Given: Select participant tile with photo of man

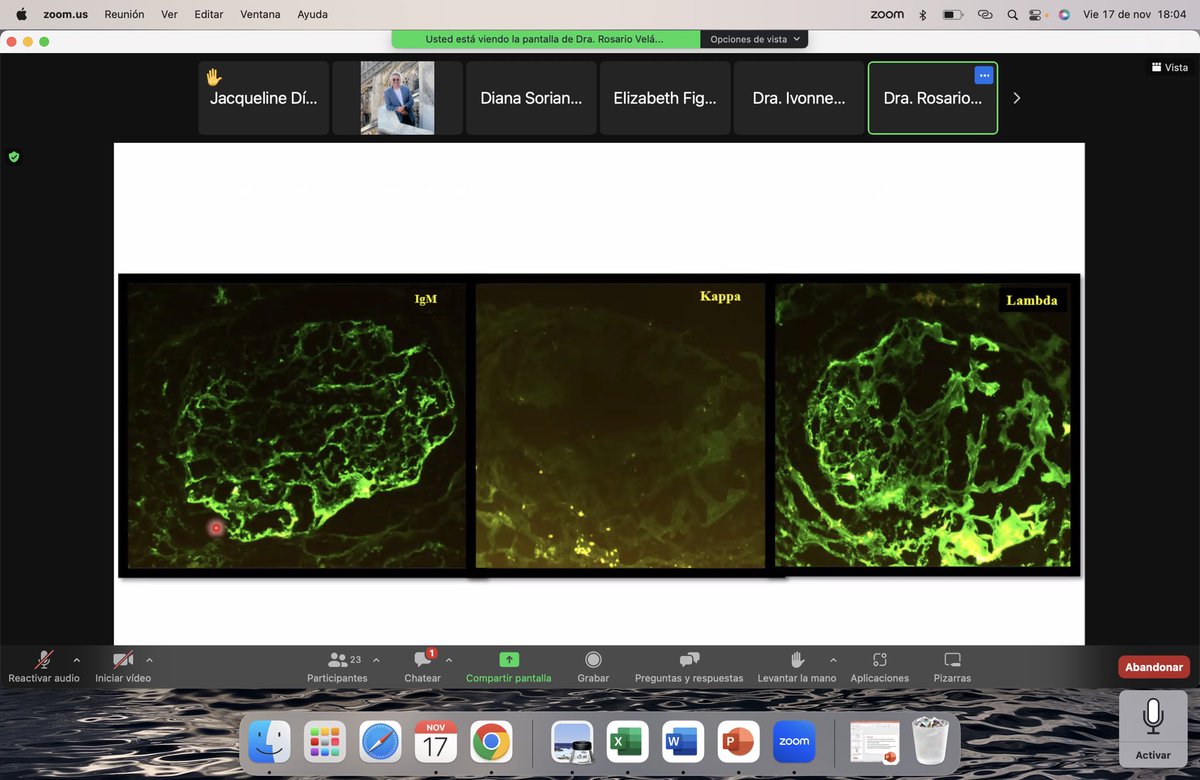Looking at the screenshot, I should click(397, 98).
